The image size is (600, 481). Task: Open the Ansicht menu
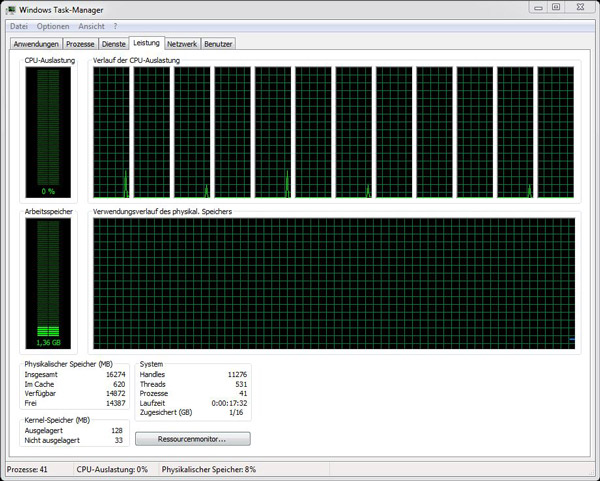pos(91,26)
